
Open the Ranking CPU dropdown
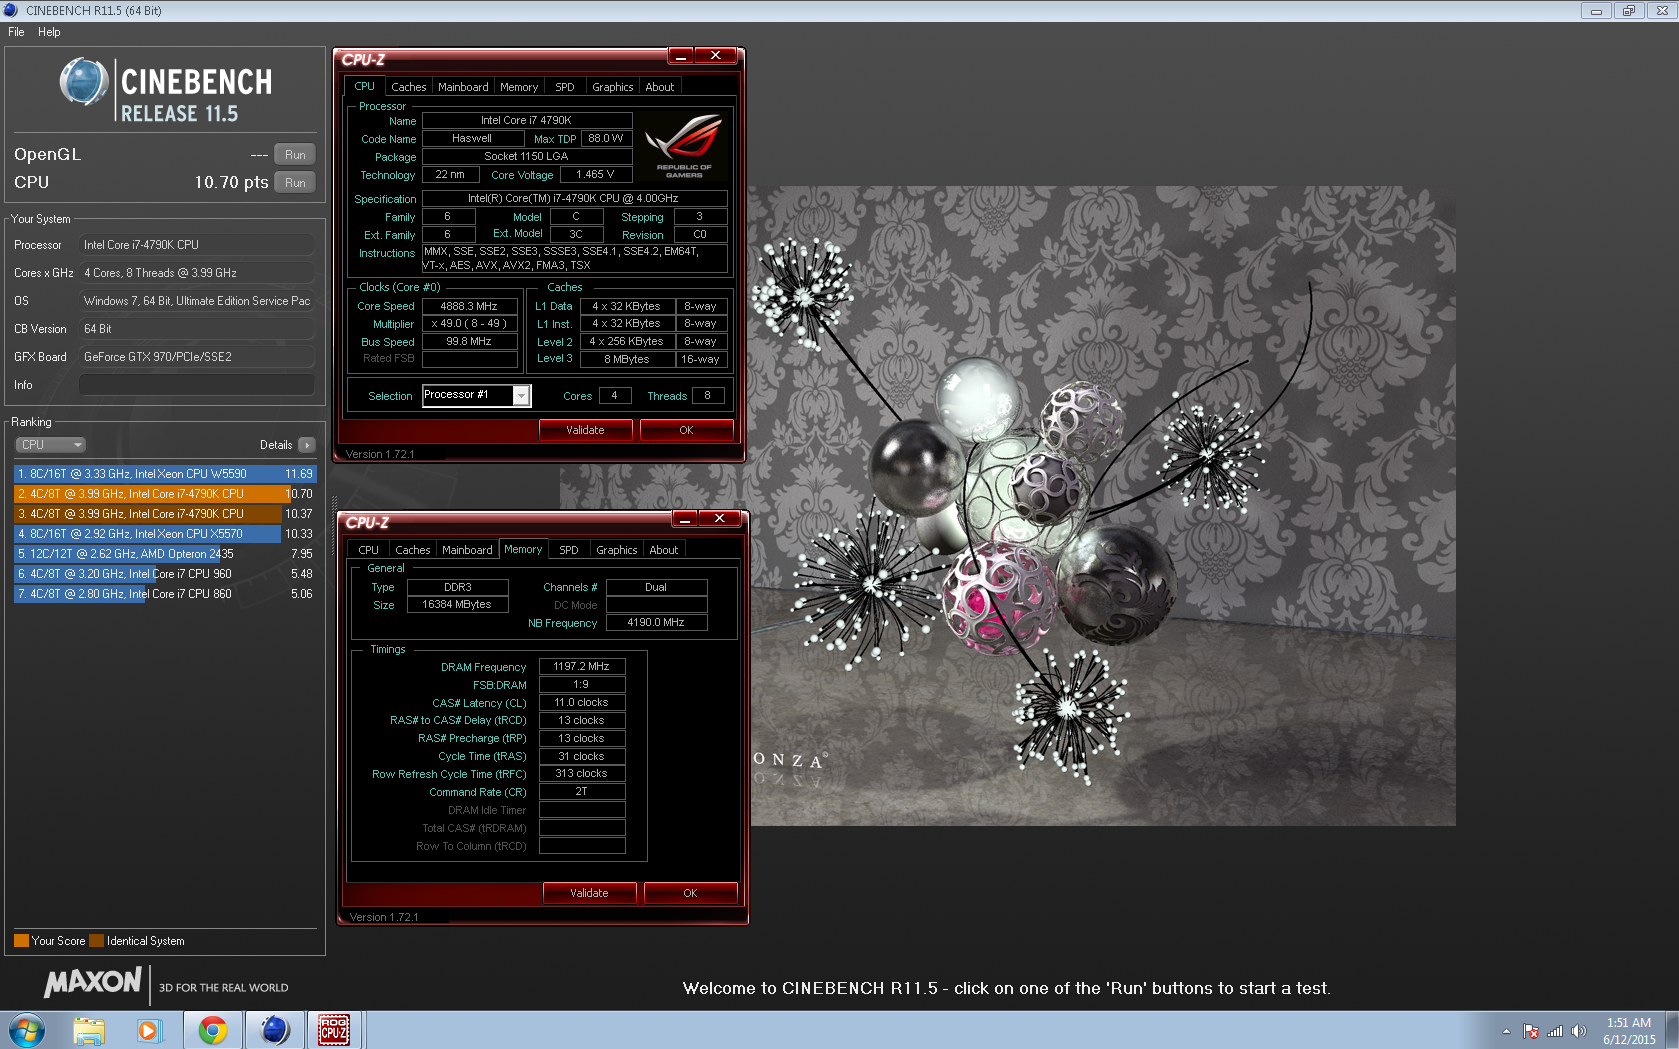(51, 445)
